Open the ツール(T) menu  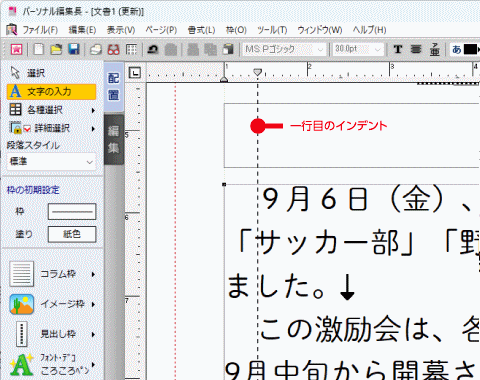click(x=272, y=30)
